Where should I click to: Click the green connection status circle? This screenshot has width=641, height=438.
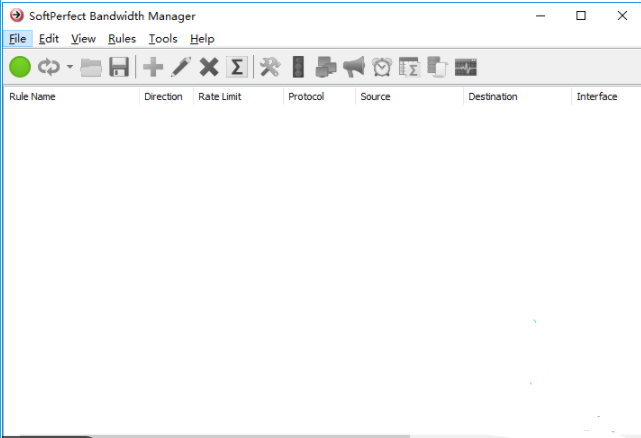click(x=20, y=67)
